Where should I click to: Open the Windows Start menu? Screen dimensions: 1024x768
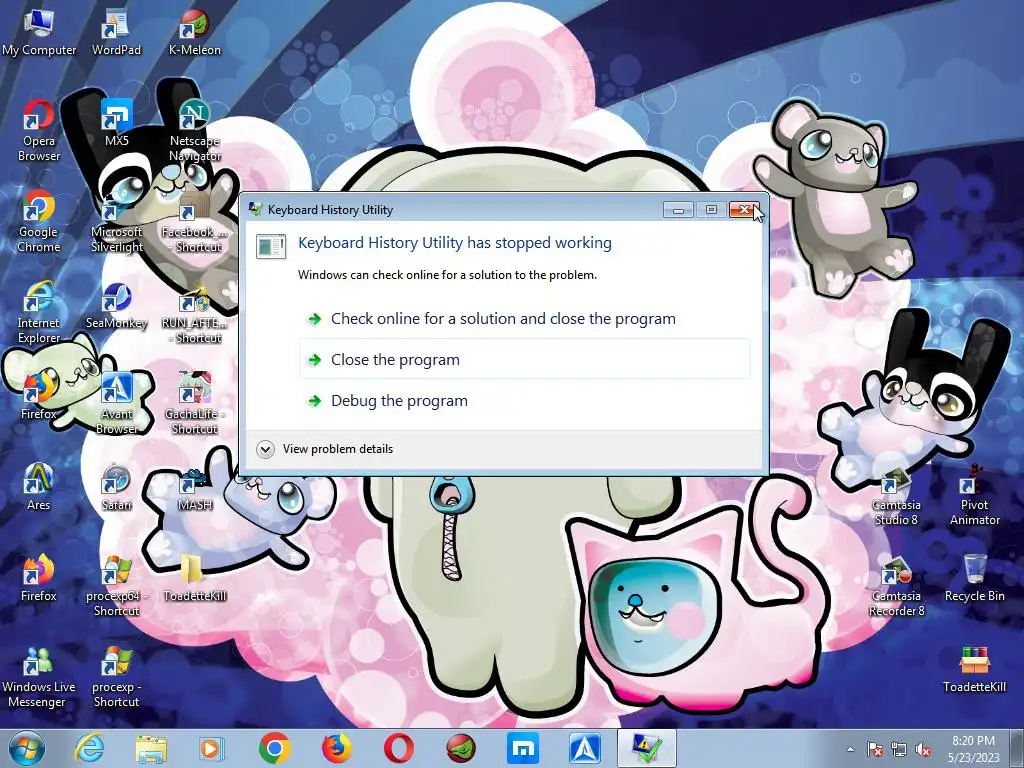[27, 748]
